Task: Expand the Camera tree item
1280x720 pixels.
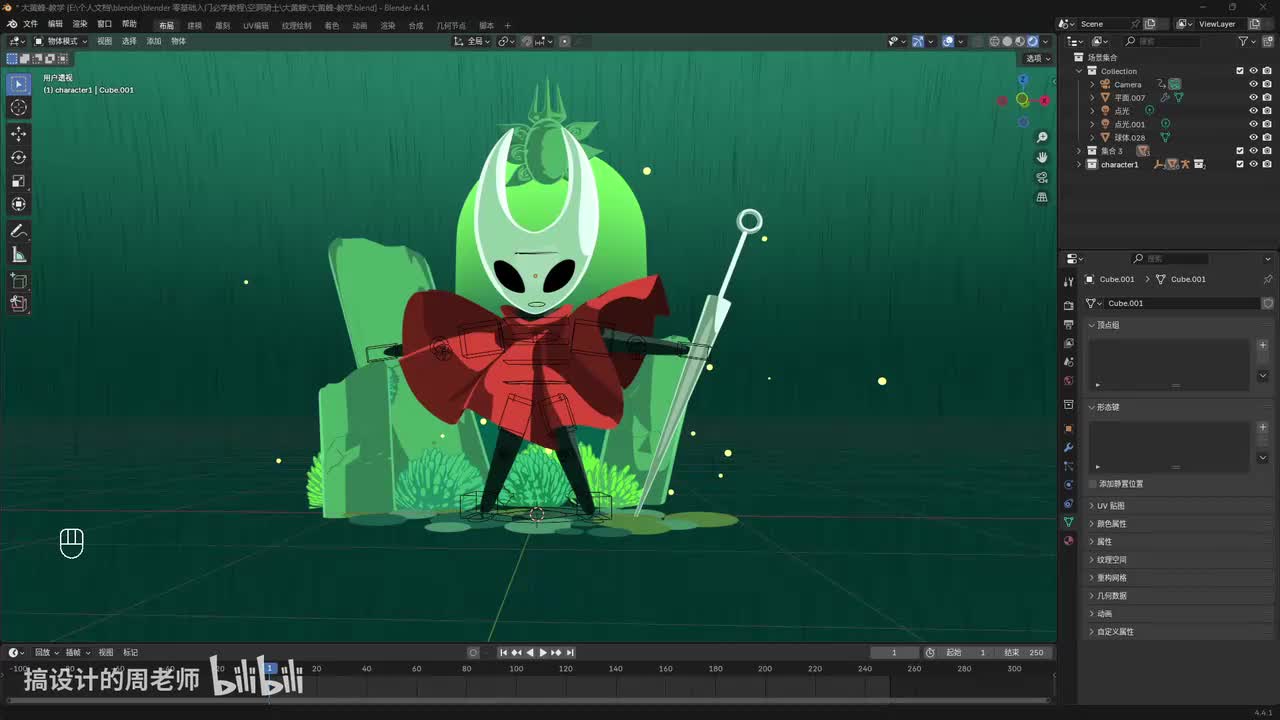Action: click(1092, 84)
